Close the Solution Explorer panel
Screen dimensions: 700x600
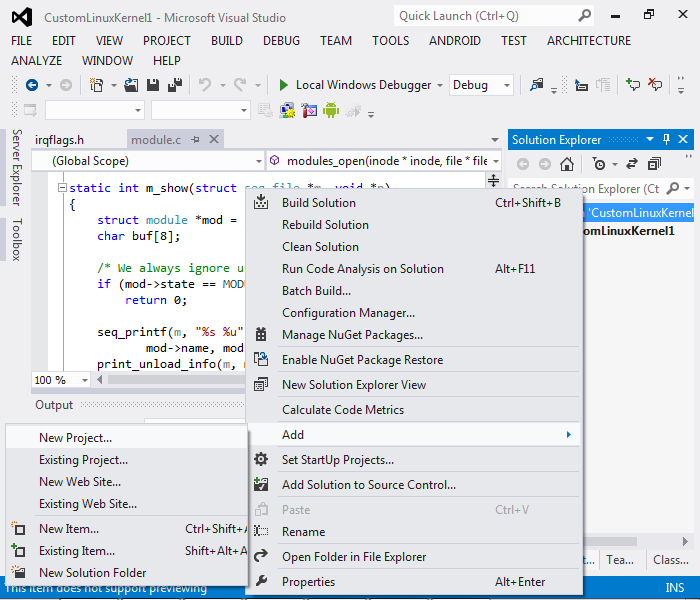[683, 139]
